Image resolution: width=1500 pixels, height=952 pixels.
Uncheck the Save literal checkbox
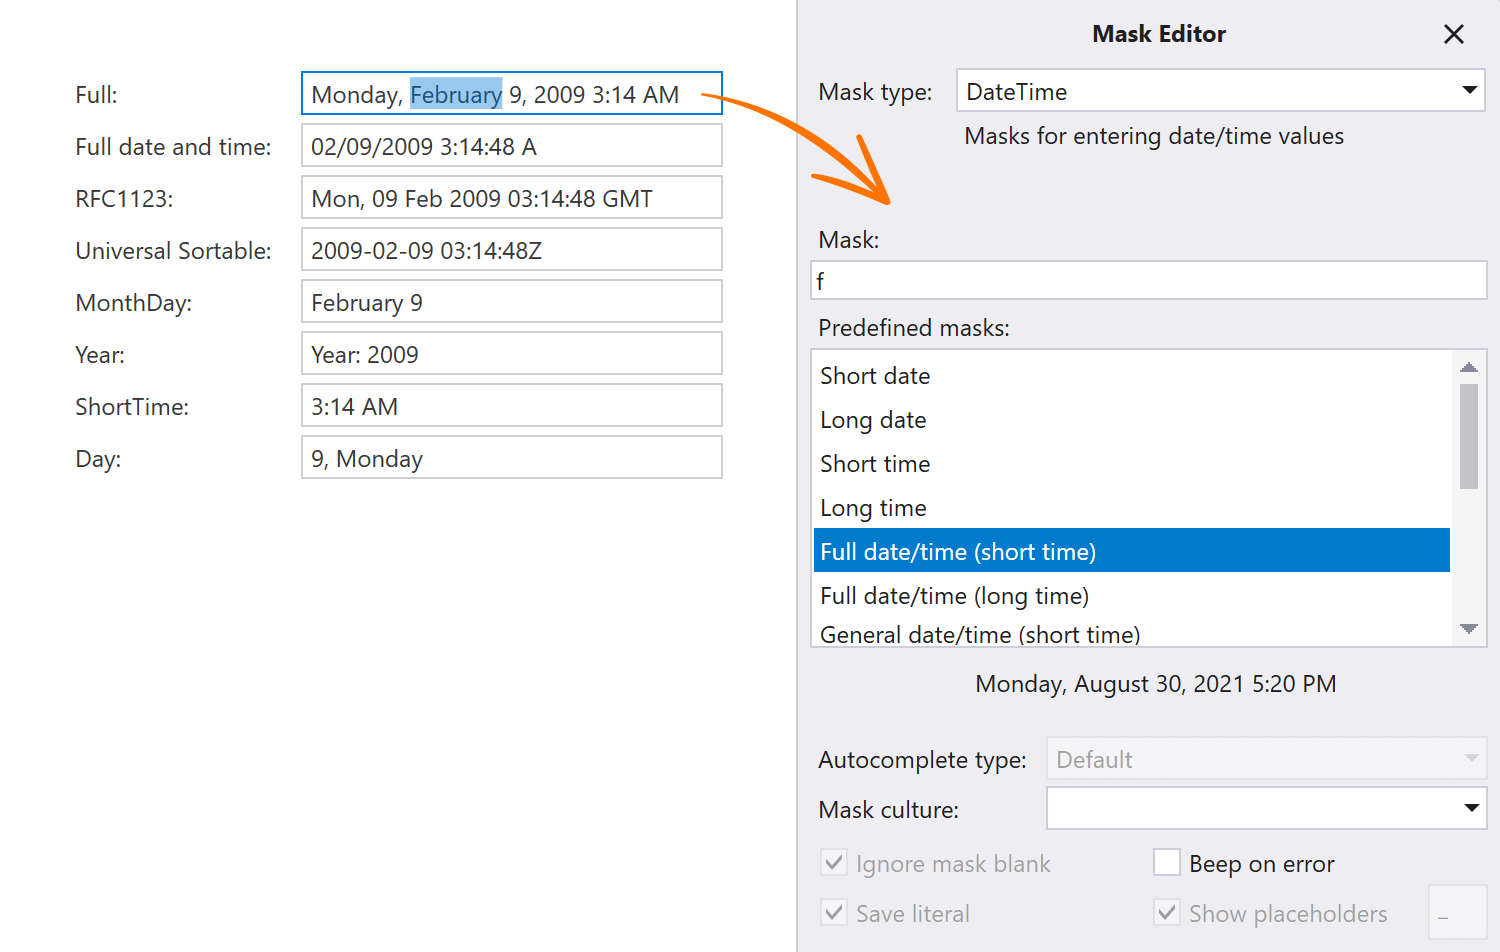[834, 913]
